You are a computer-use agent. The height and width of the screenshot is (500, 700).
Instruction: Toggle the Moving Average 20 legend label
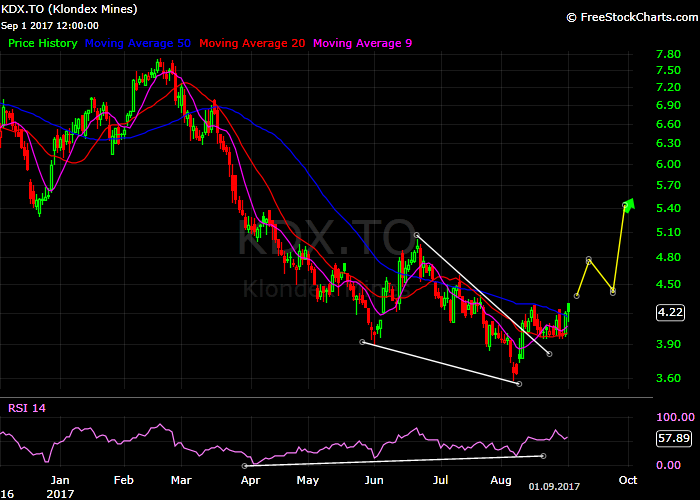pos(254,44)
